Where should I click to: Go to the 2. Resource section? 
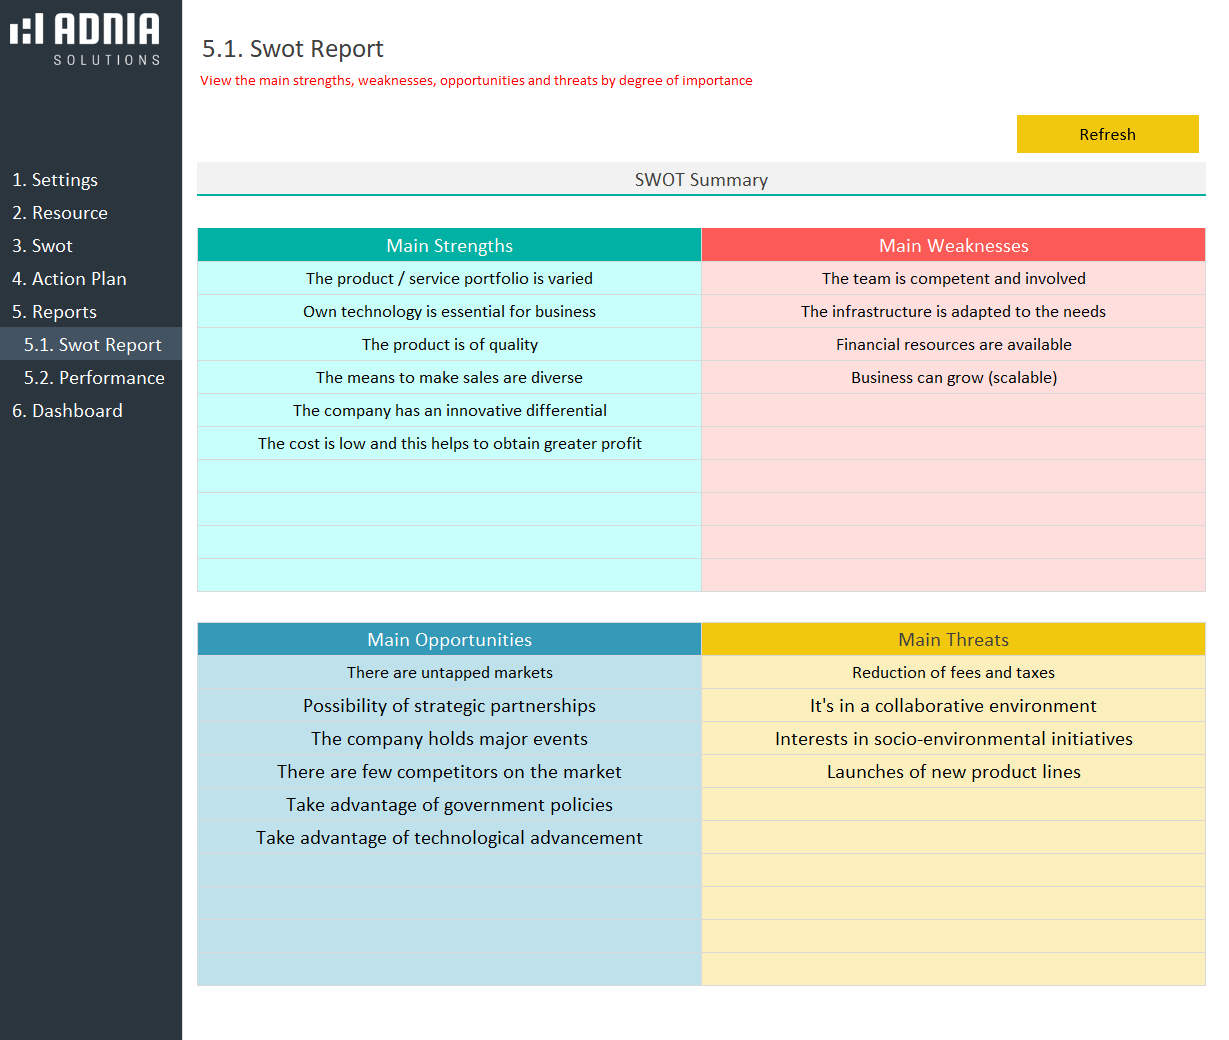pyautogui.click(x=60, y=213)
